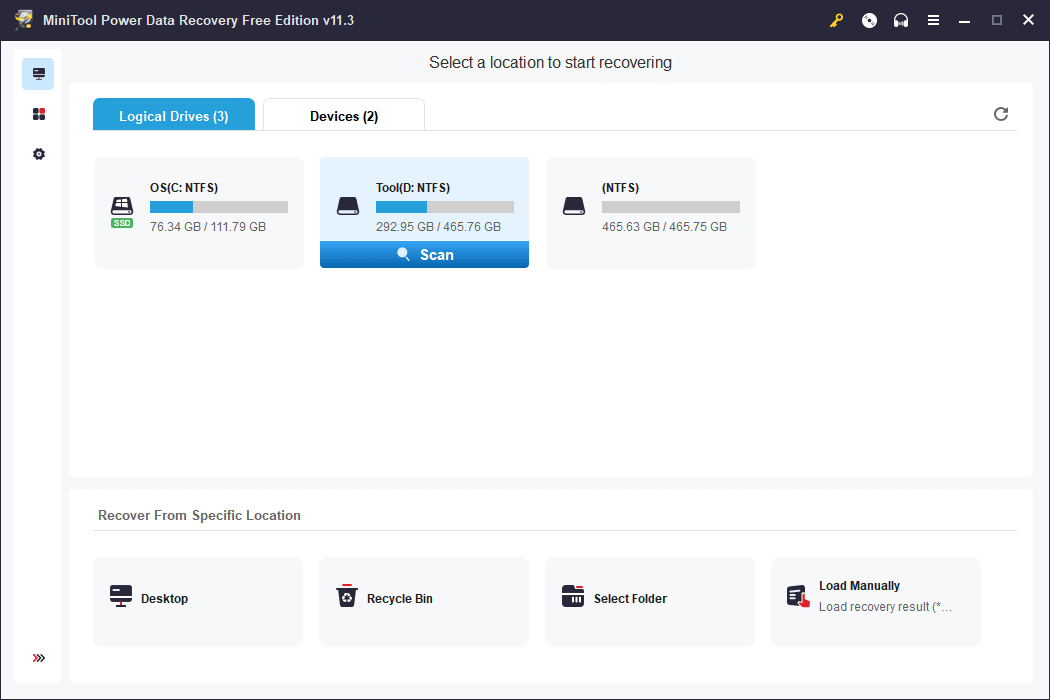Refresh the drive list

point(1000,114)
